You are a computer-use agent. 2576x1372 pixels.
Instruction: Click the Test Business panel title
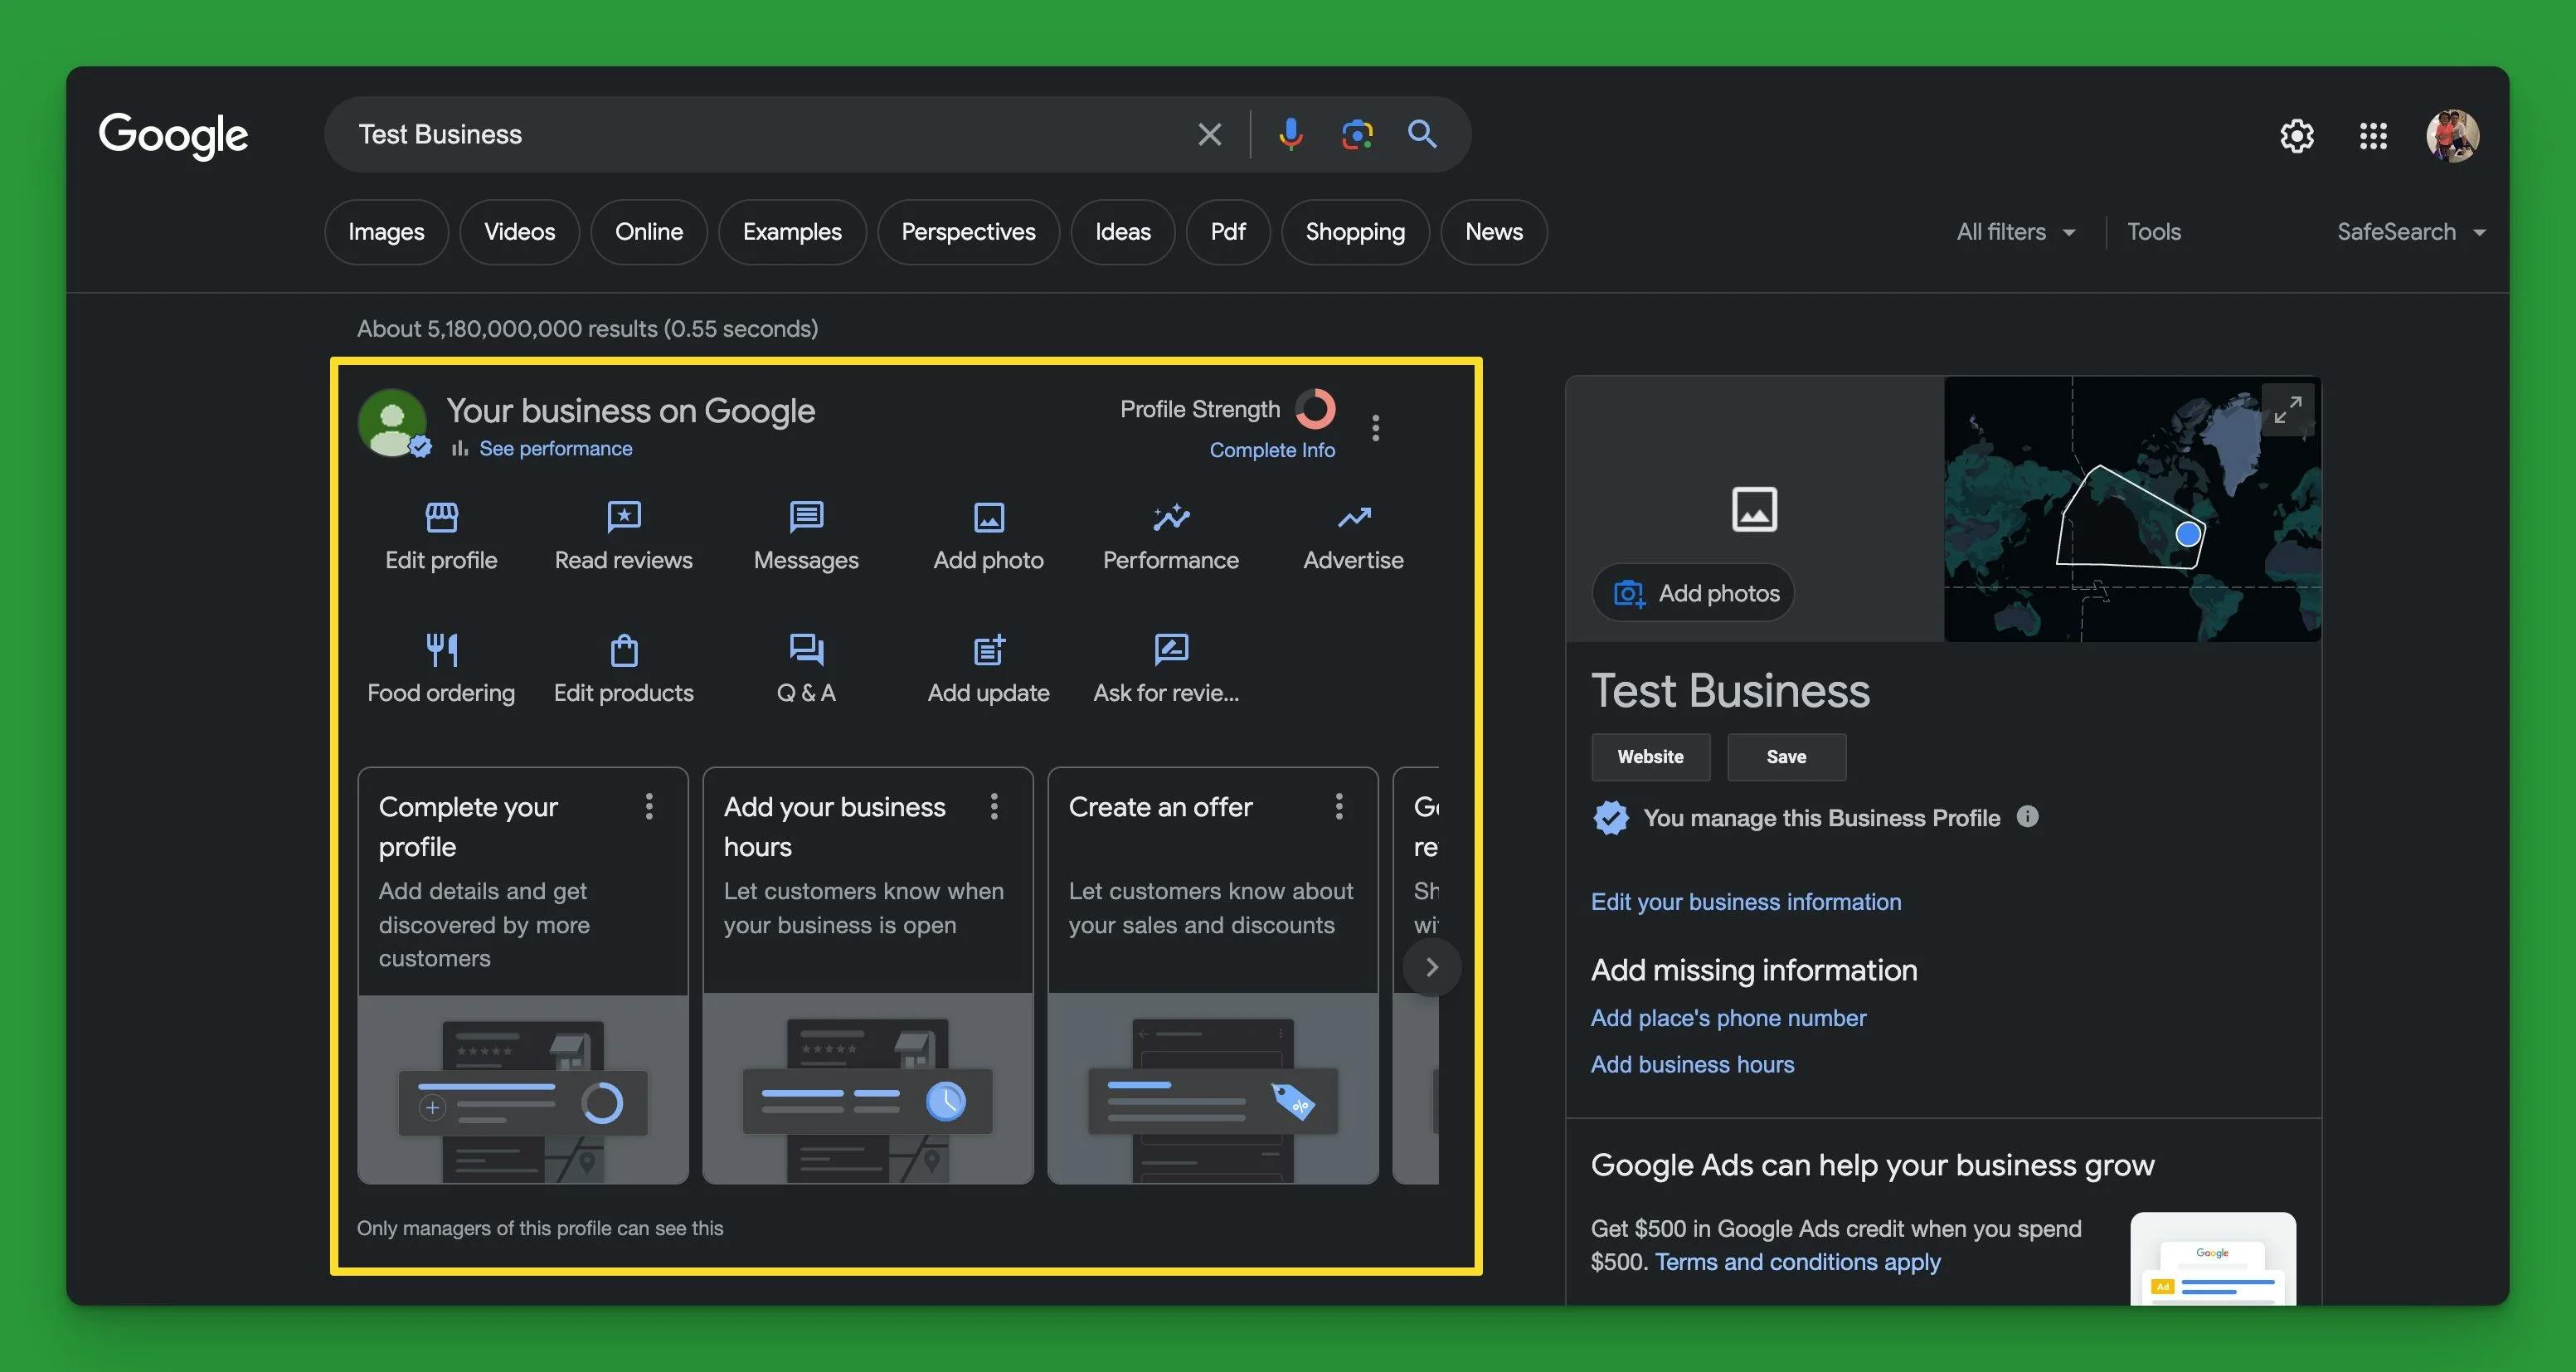pyautogui.click(x=1730, y=691)
